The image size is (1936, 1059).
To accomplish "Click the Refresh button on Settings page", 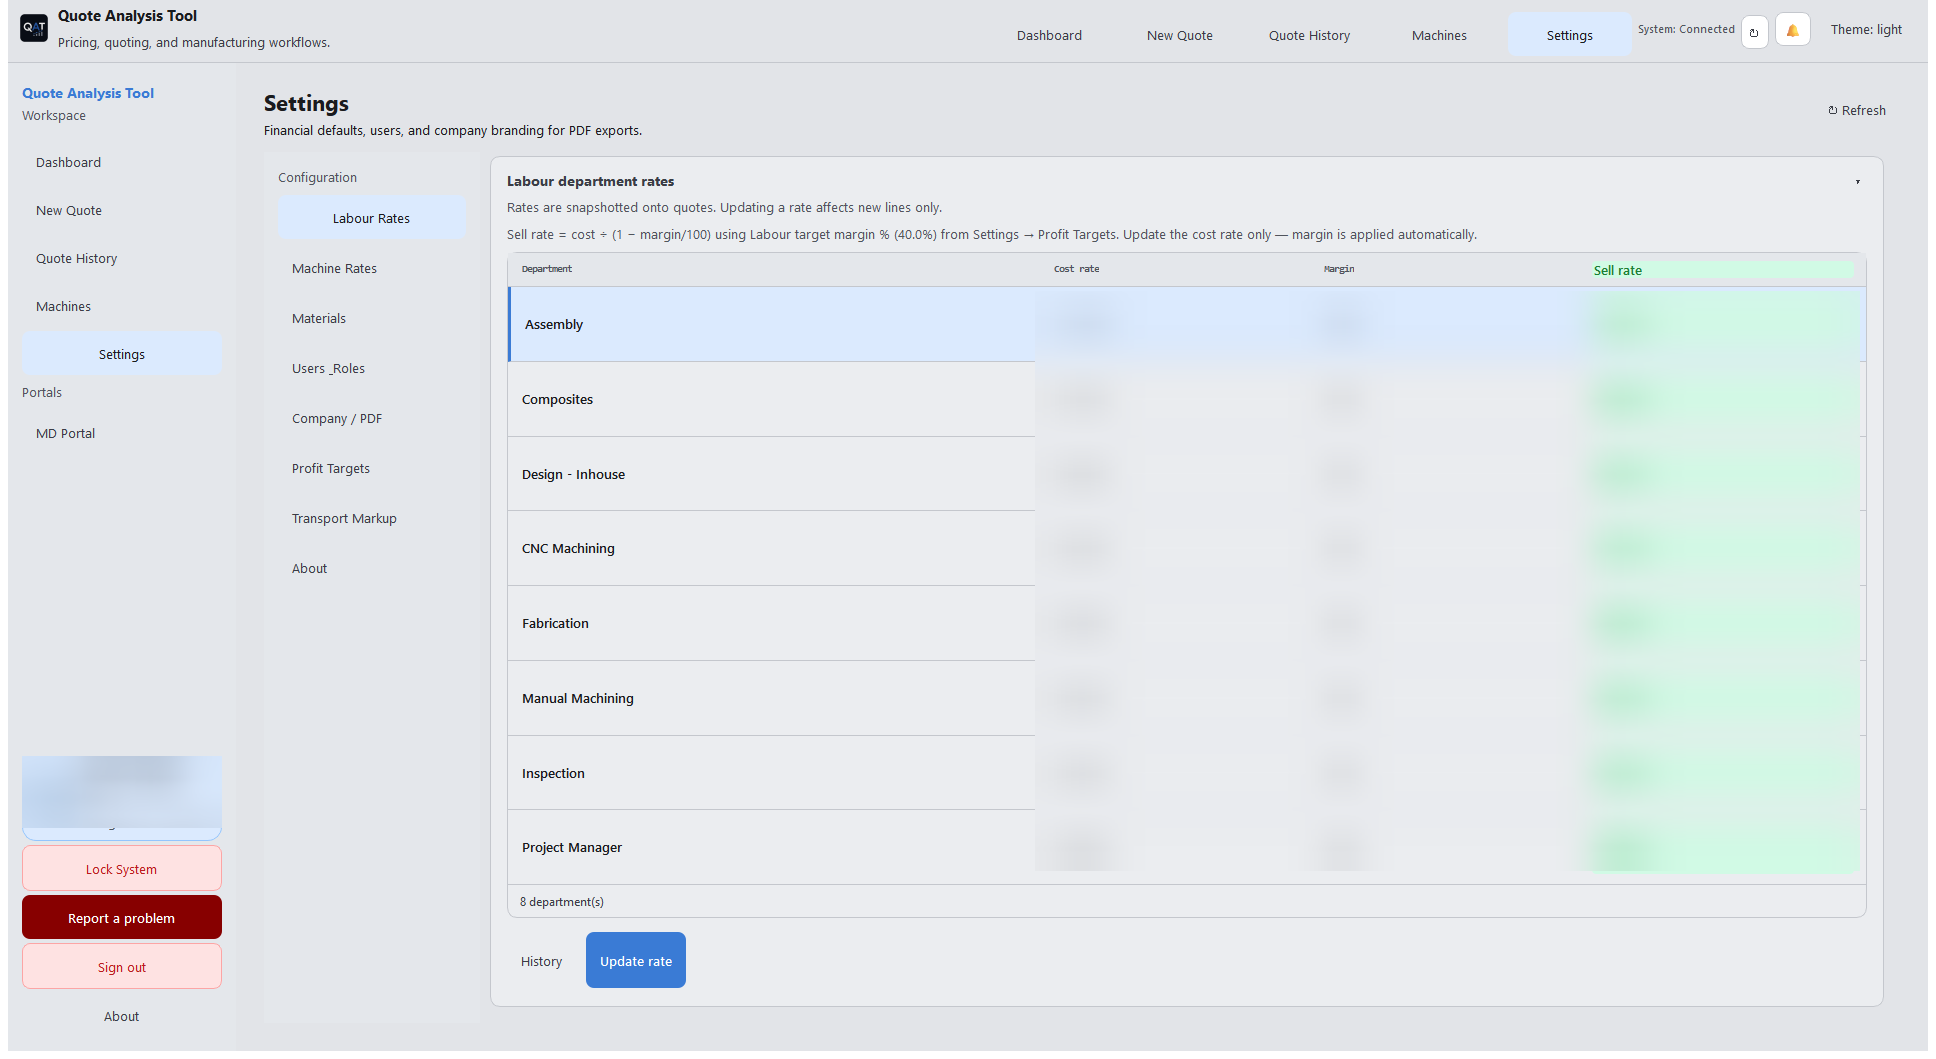I will click(1857, 111).
